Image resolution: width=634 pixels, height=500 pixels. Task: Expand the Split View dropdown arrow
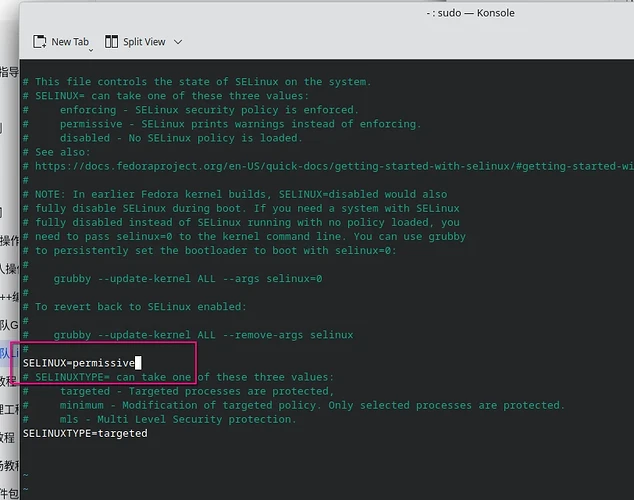coord(178,42)
